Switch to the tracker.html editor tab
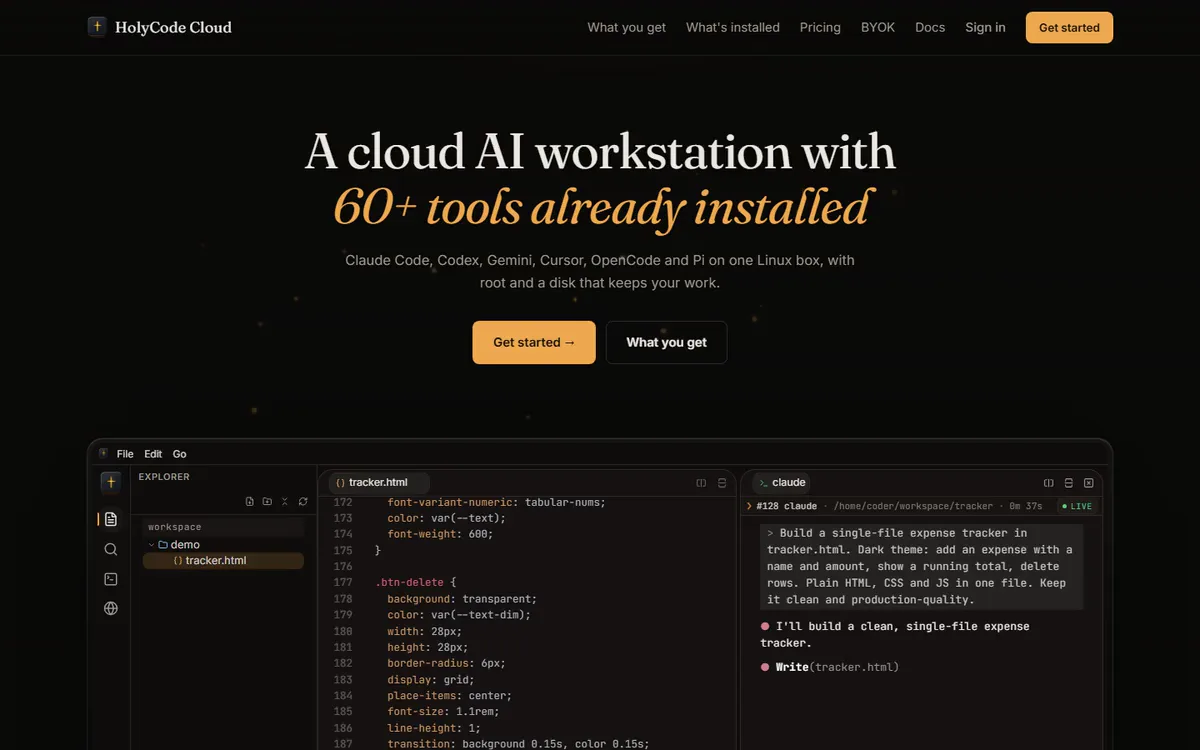Screen dimensions: 1200x750 [379, 482]
